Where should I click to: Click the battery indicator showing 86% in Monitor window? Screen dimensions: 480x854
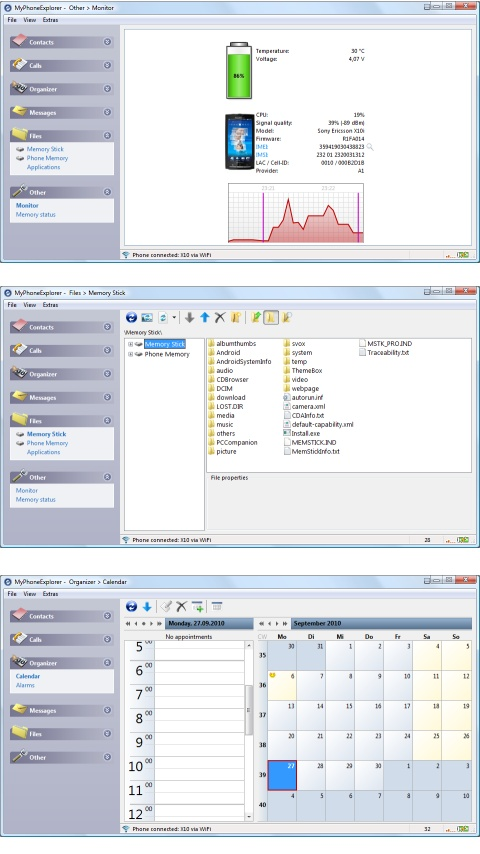click(x=239, y=71)
